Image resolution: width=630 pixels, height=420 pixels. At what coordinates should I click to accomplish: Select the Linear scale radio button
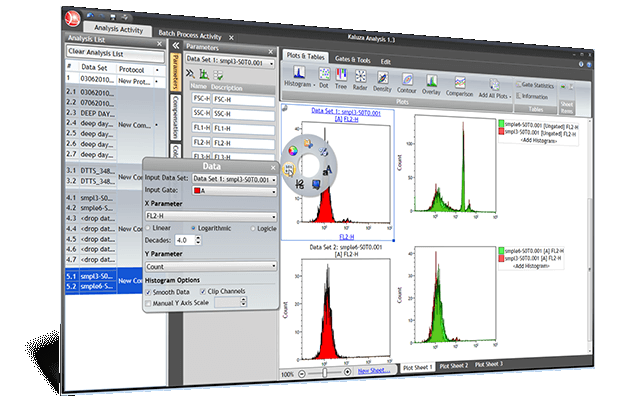pos(148,228)
